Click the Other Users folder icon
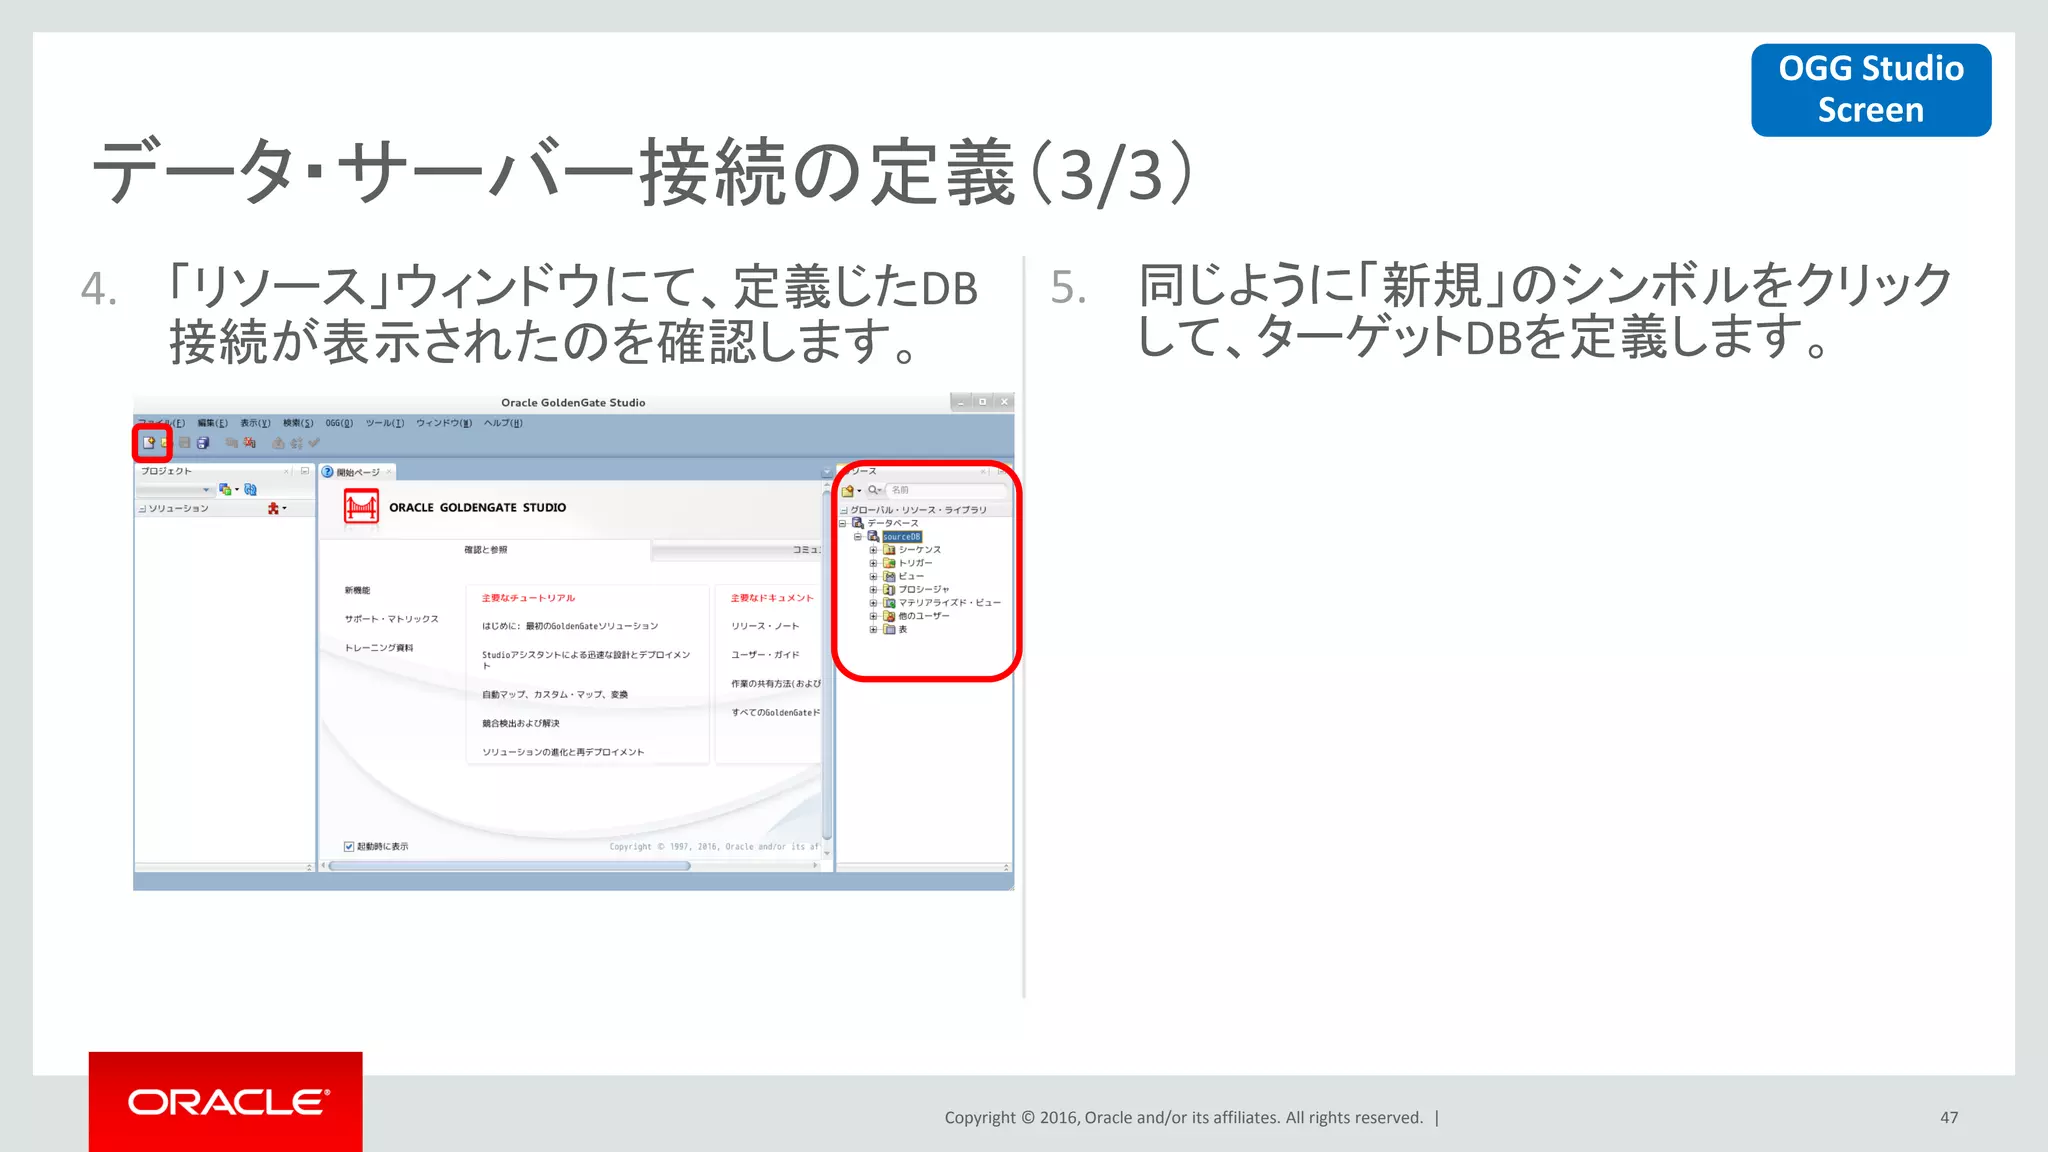 tap(889, 616)
